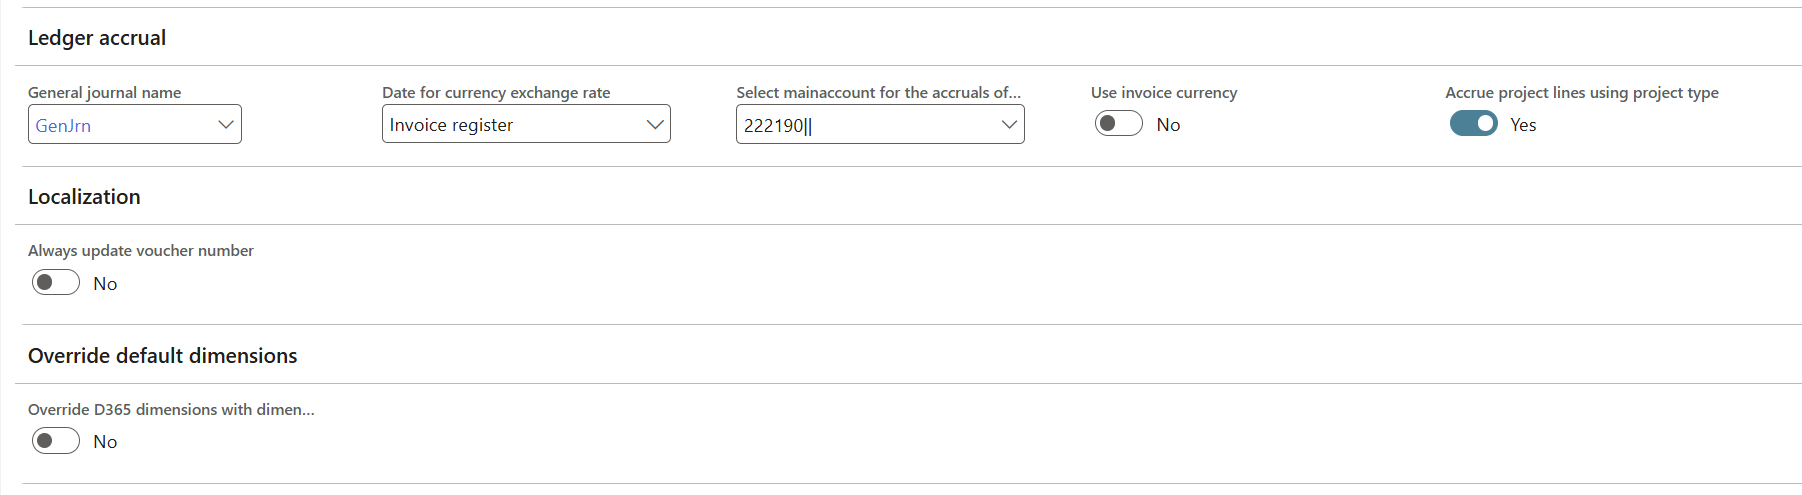The height and width of the screenshot is (495, 1802).
Task: Open the General journal name dropdown arrow
Action: pyautogui.click(x=225, y=125)
